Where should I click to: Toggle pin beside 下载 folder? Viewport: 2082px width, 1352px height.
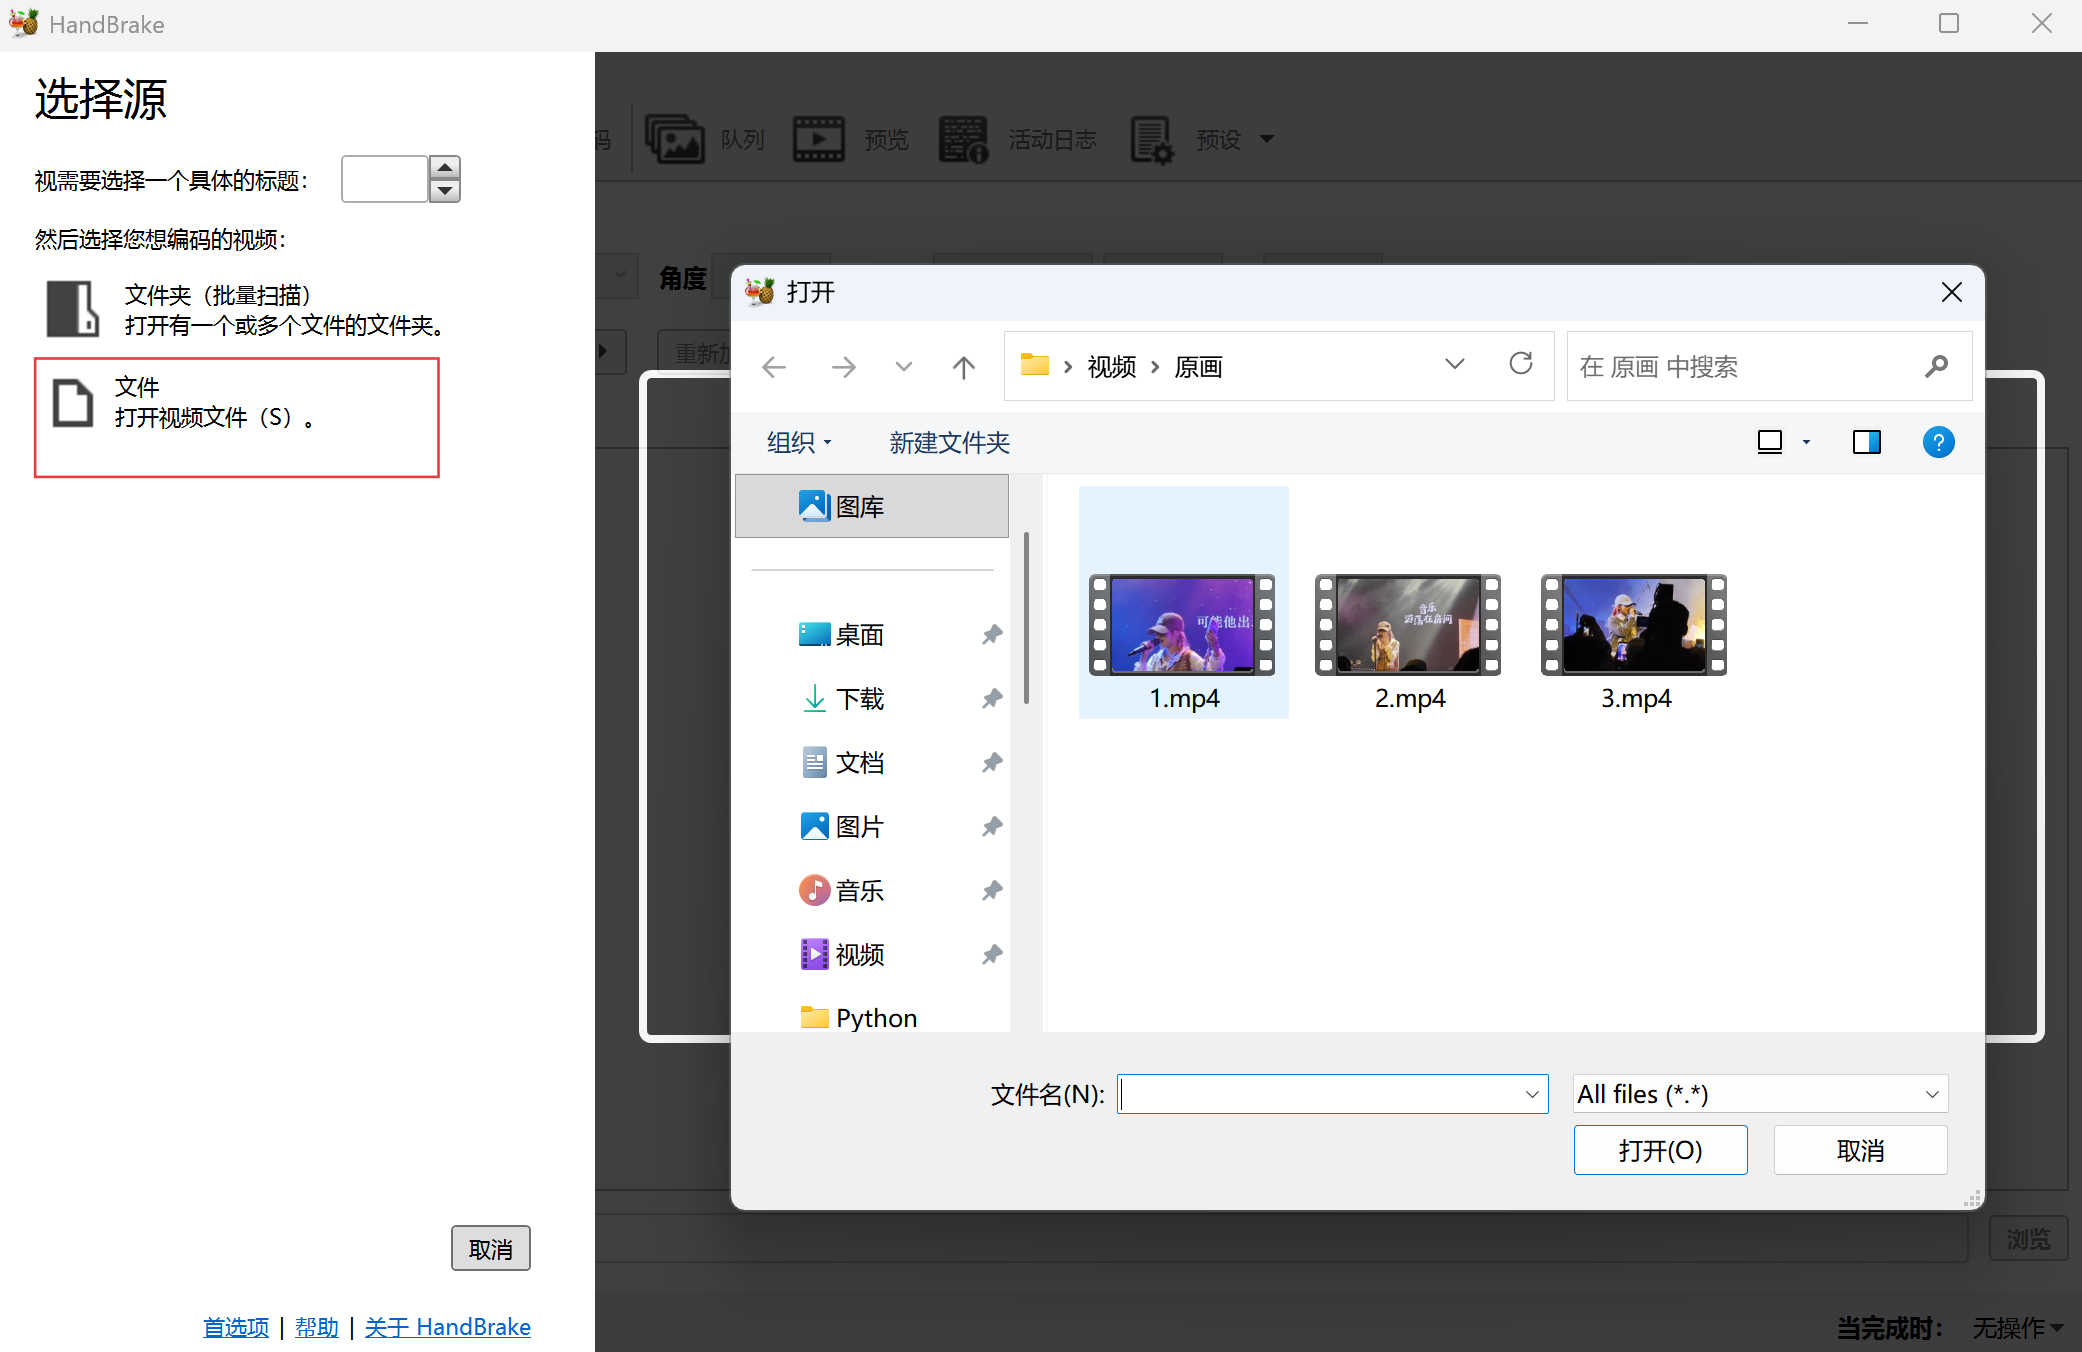[991, 699]
